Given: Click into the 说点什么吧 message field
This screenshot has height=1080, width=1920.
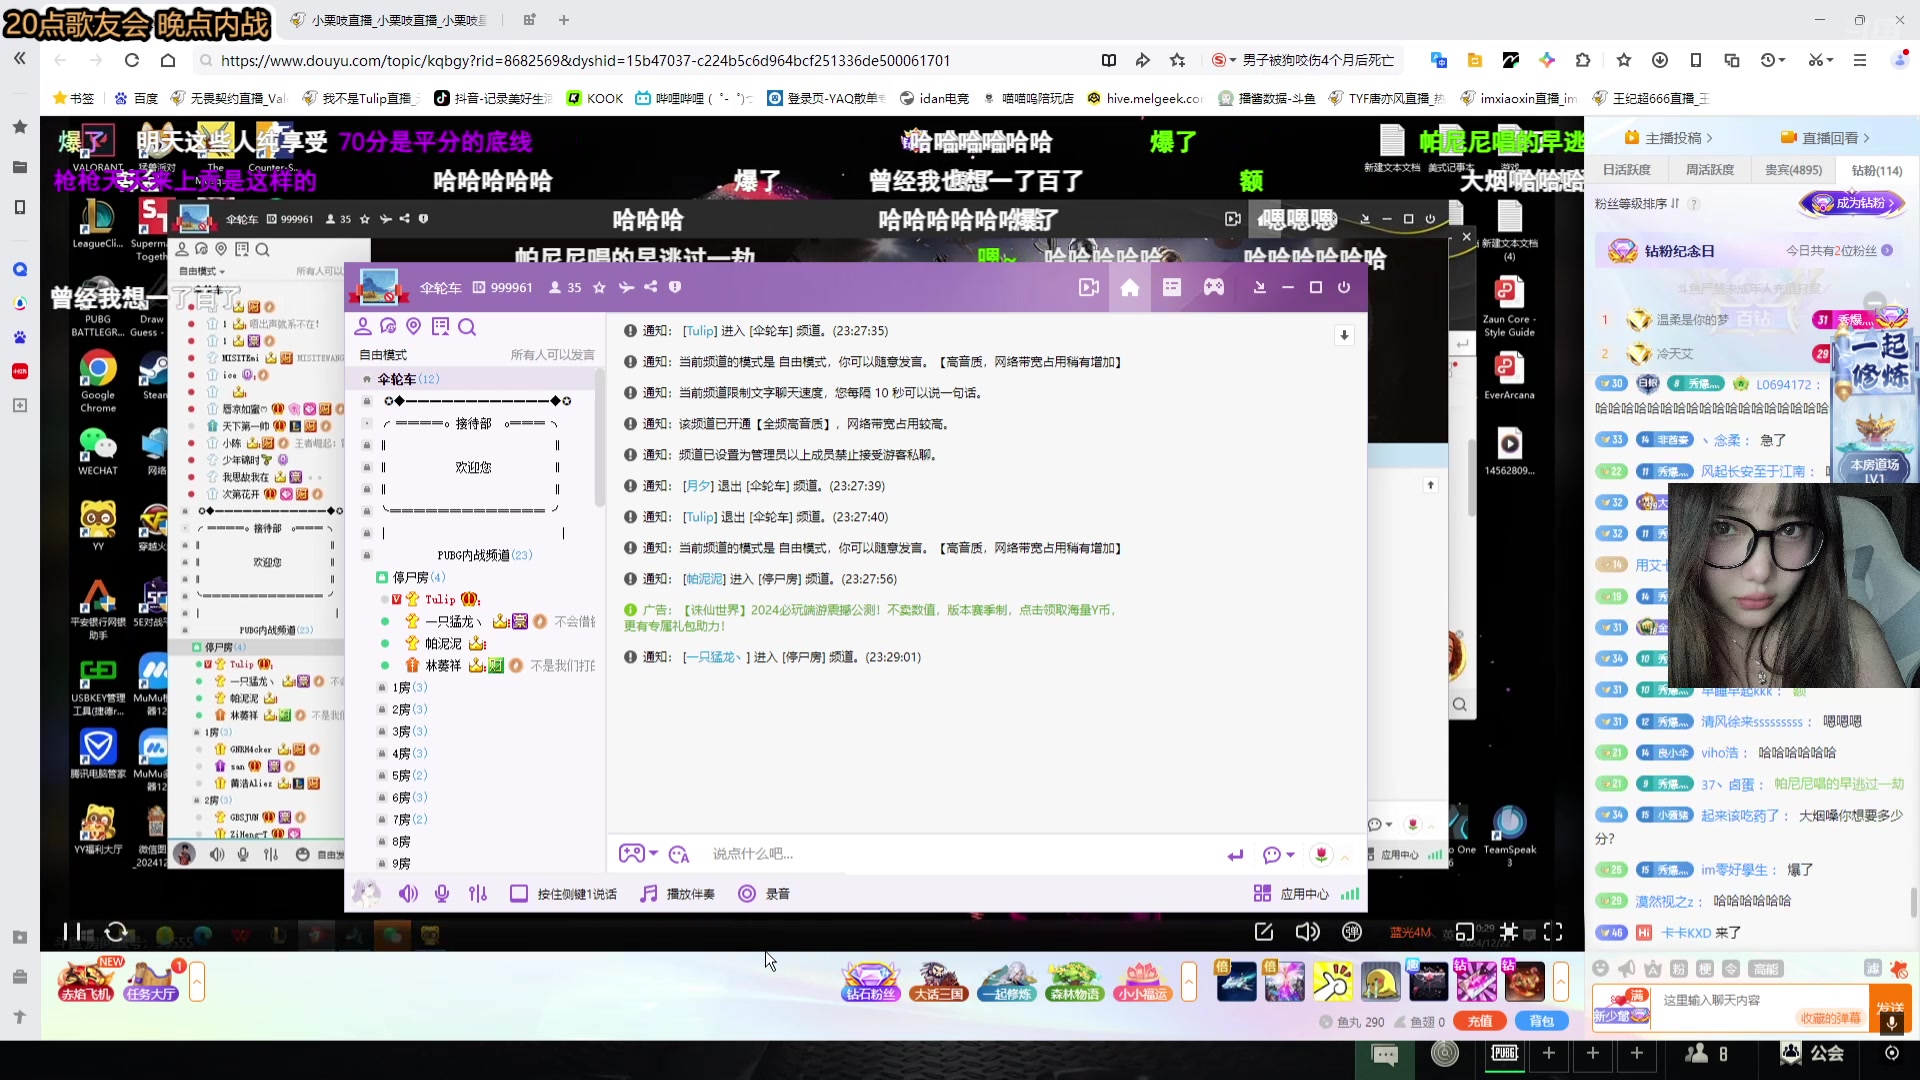Looking at the screenshot, I should 960,854.
